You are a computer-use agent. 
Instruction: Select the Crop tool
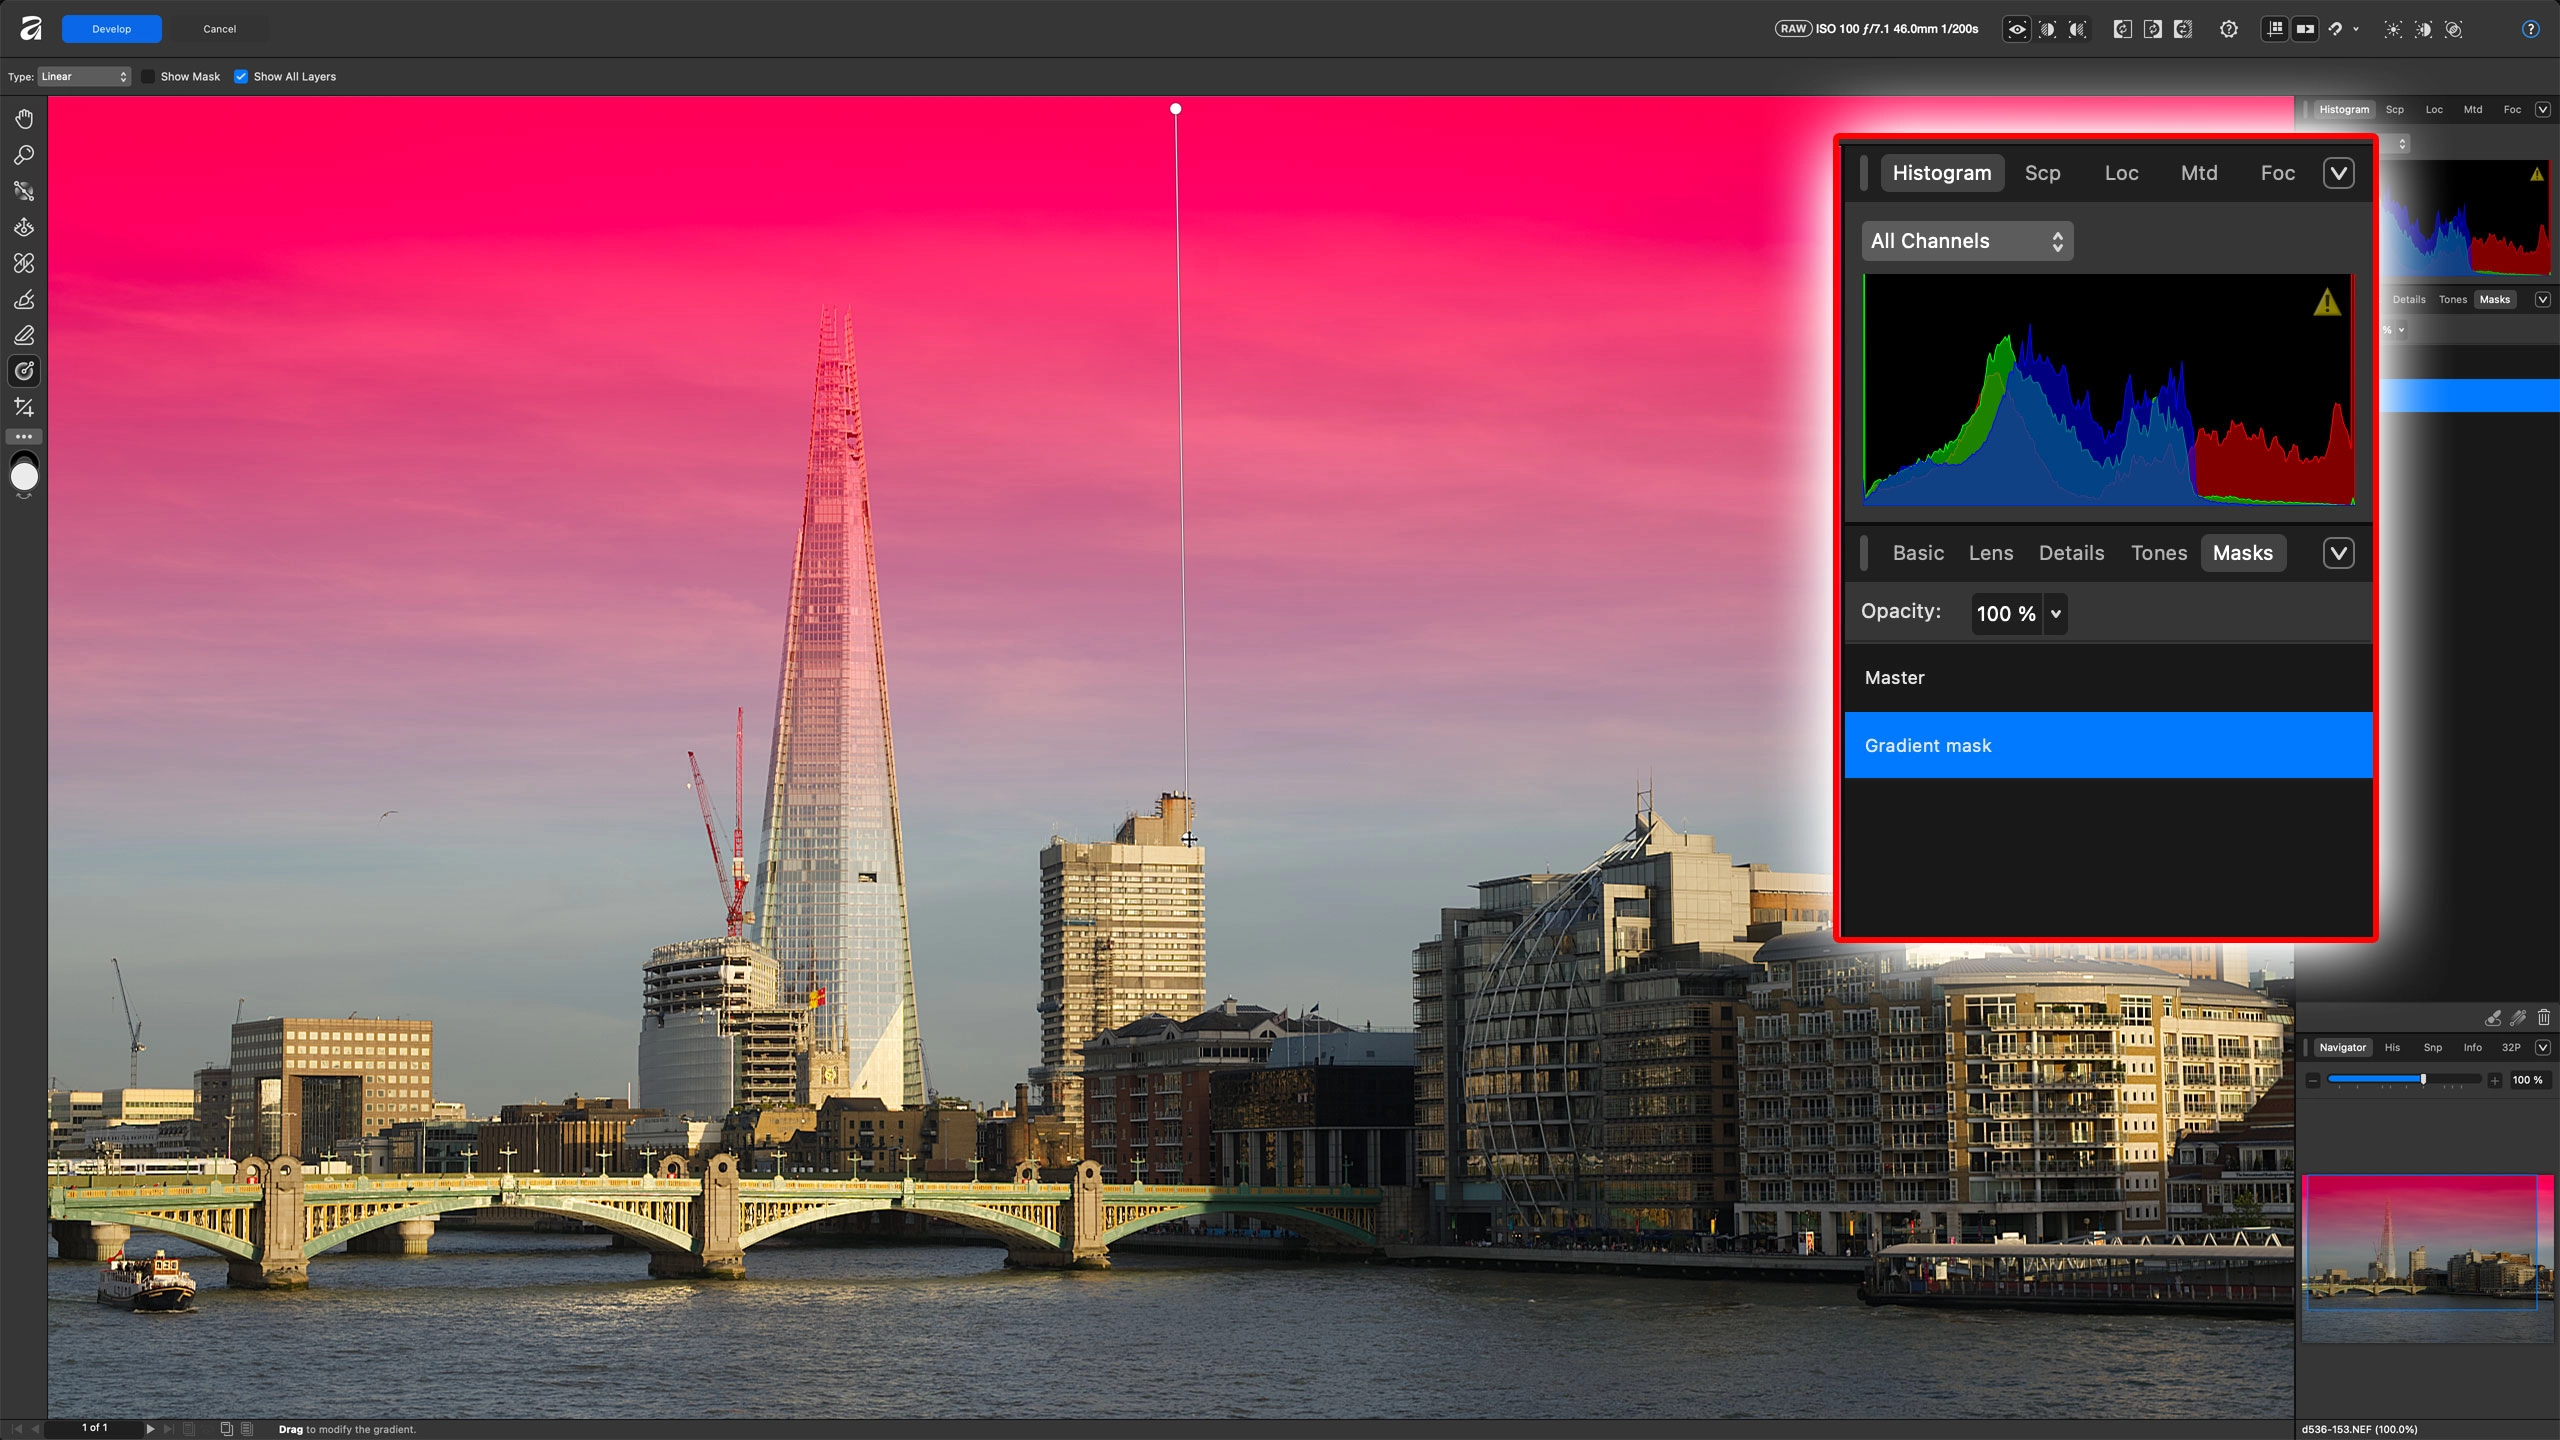pyautogui.click(x=24, y=407)
